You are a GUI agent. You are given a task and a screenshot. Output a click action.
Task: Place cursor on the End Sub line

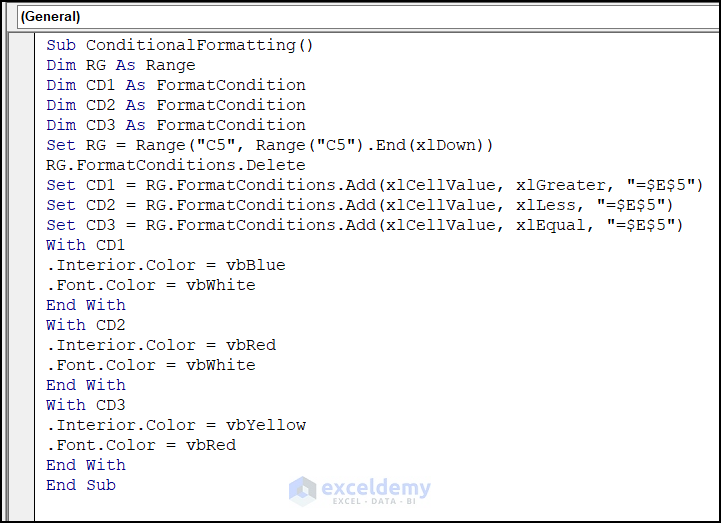[81, 485]
